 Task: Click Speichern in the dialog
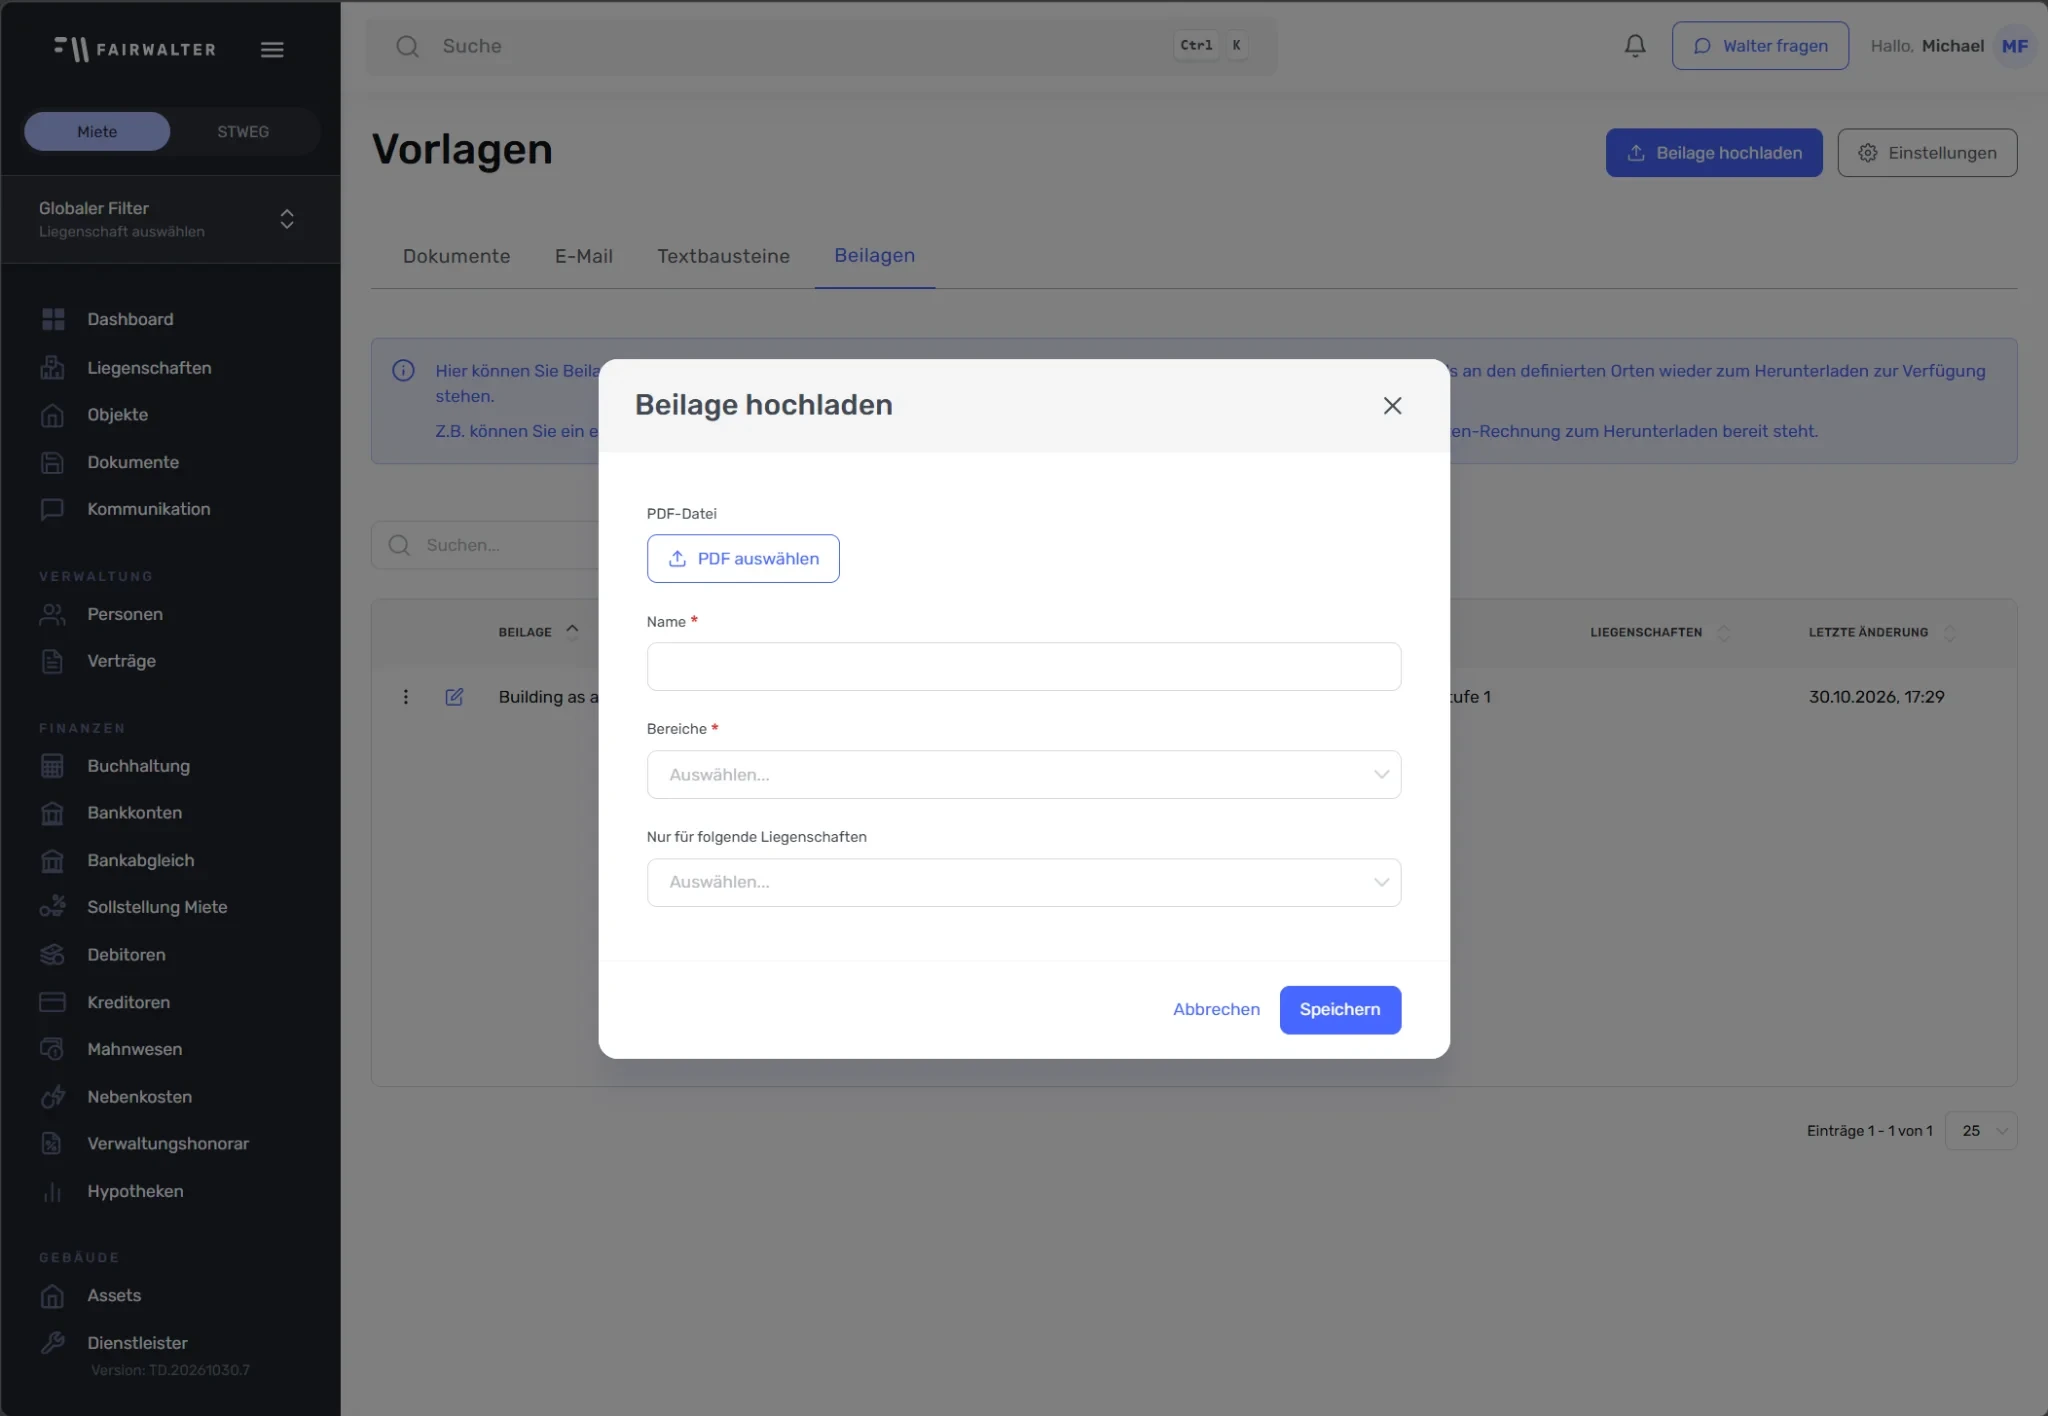coord(1340,1009)
